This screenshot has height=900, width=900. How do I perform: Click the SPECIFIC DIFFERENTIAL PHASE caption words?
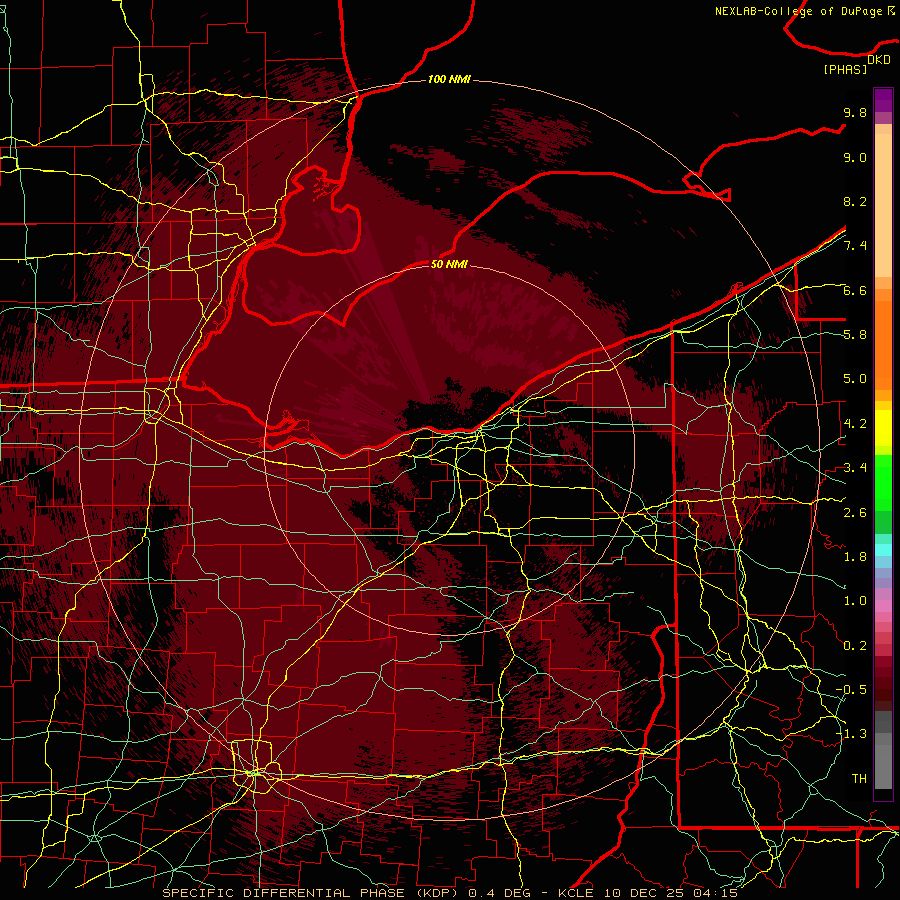(282, 893)
